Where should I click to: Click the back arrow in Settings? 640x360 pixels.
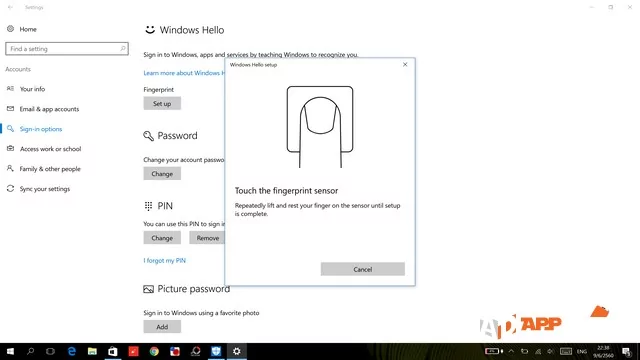pyautogui.click(x=10, y=7)
